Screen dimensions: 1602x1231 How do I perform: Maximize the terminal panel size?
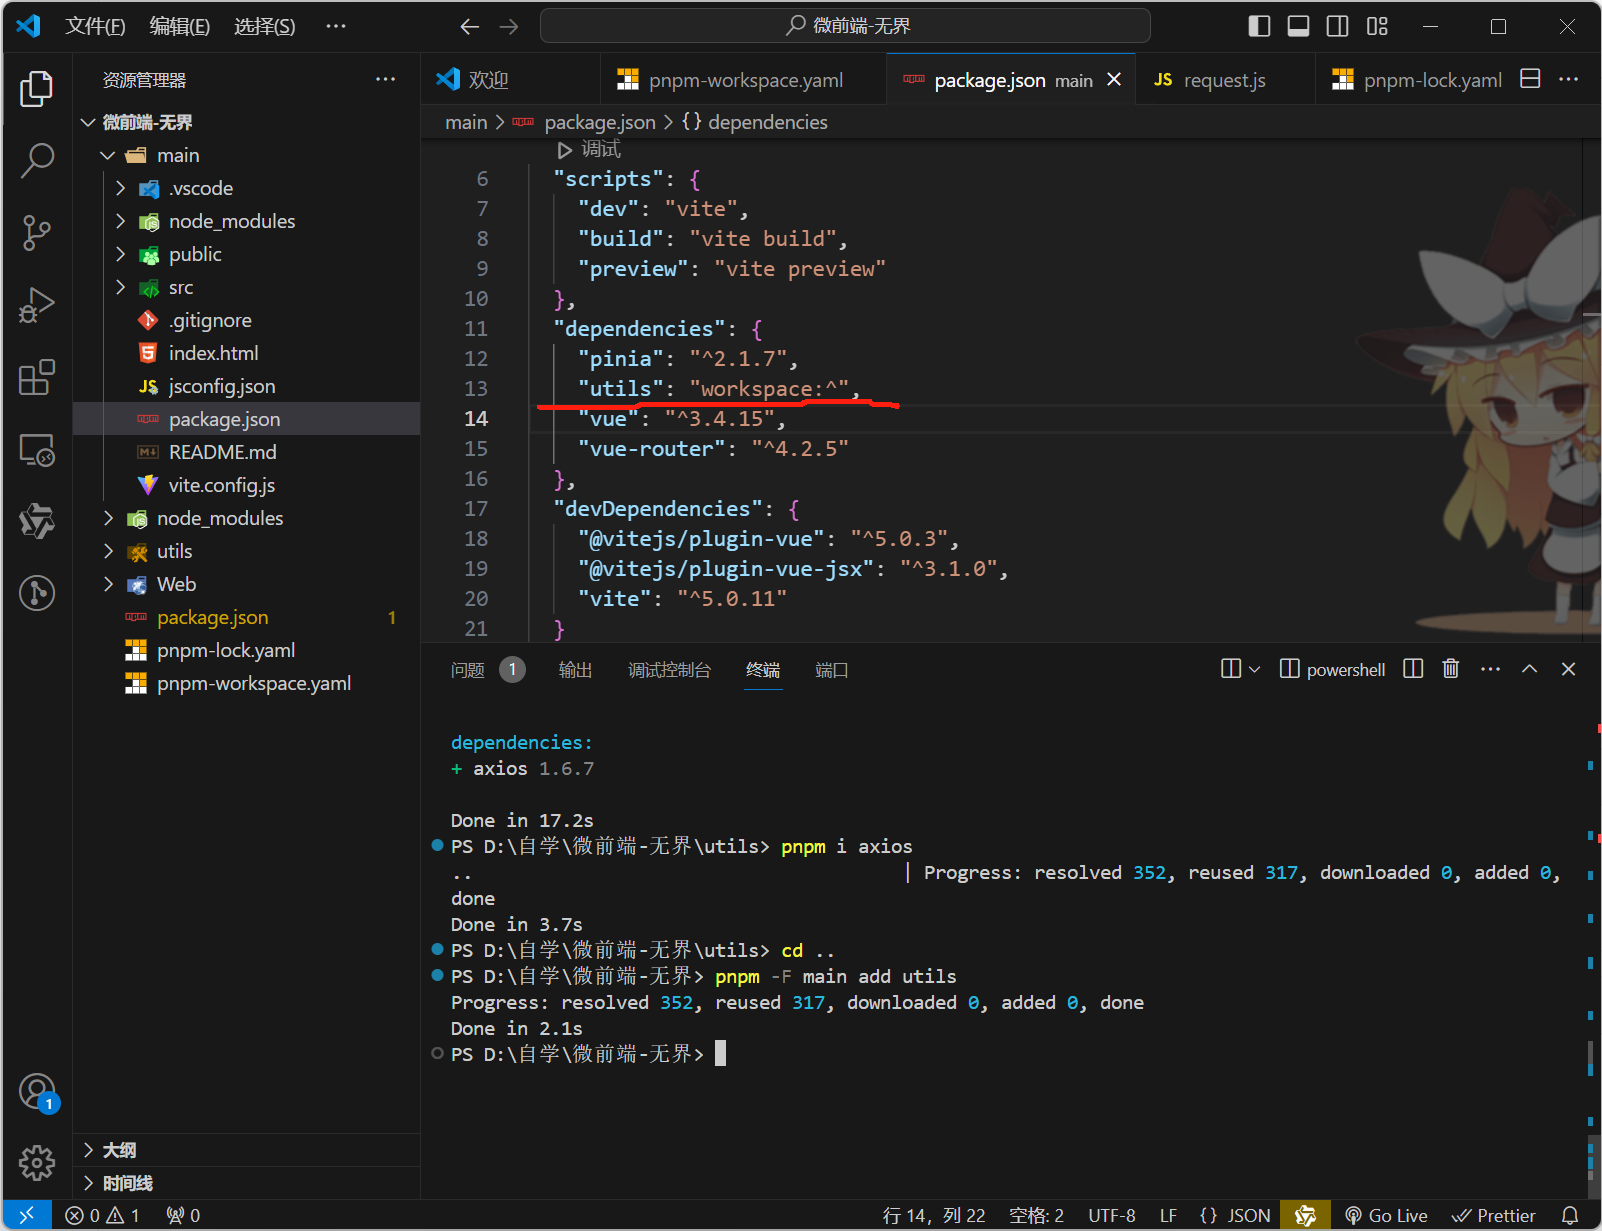click(x=1529, y=668)
